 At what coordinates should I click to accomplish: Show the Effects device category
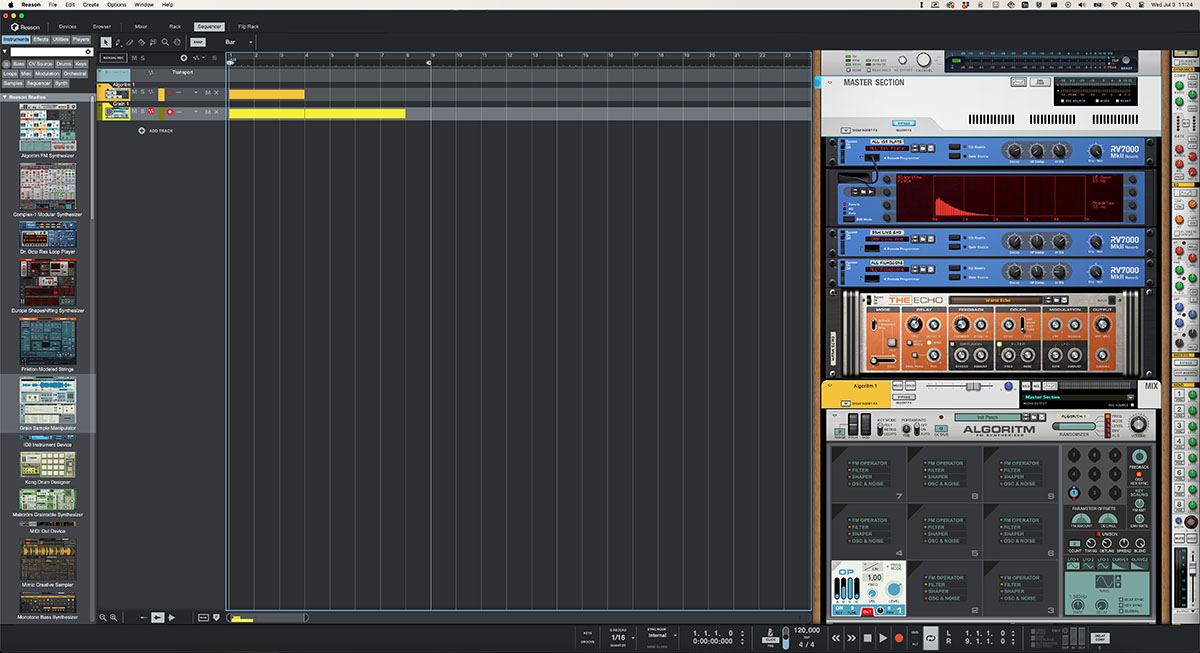point(41,39)
